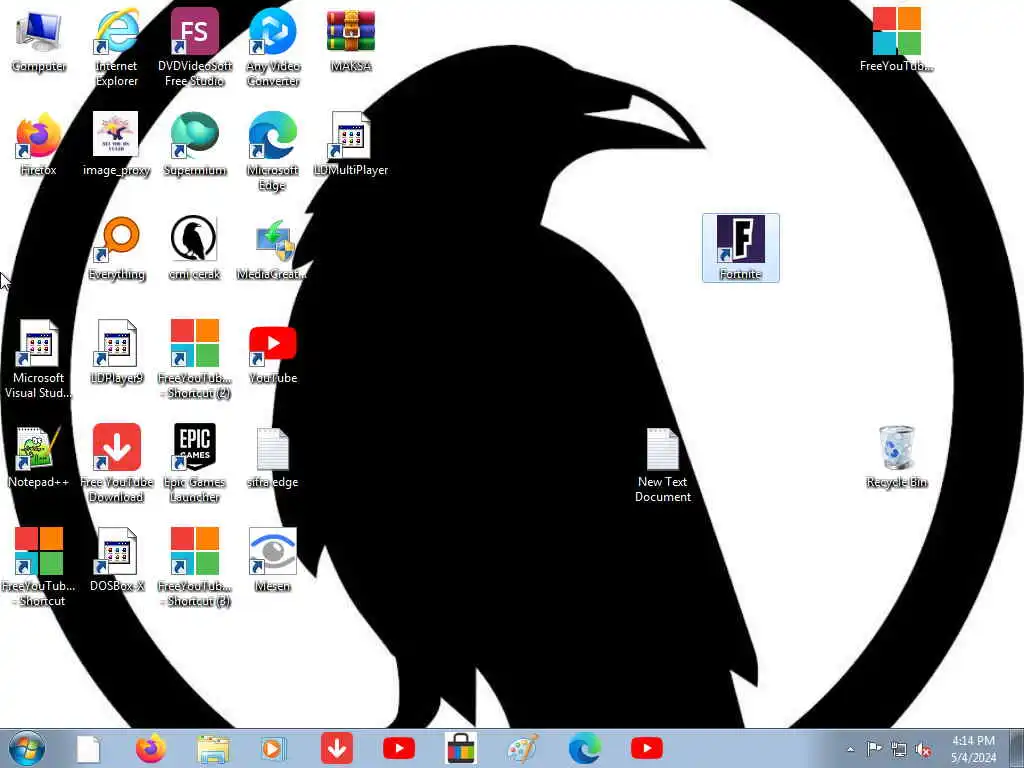Select the Mesen emulator shortcut
The height and width of the screenshot is (768, 1024).
tap(273, 560)
